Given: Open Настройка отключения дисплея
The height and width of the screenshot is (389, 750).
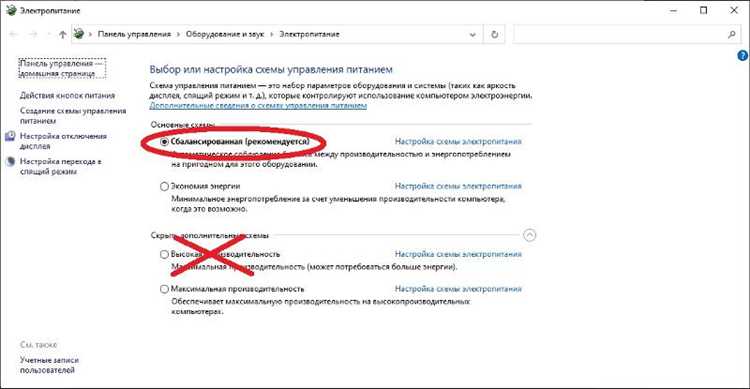Looking at the screenshot, I should (63, 141).
